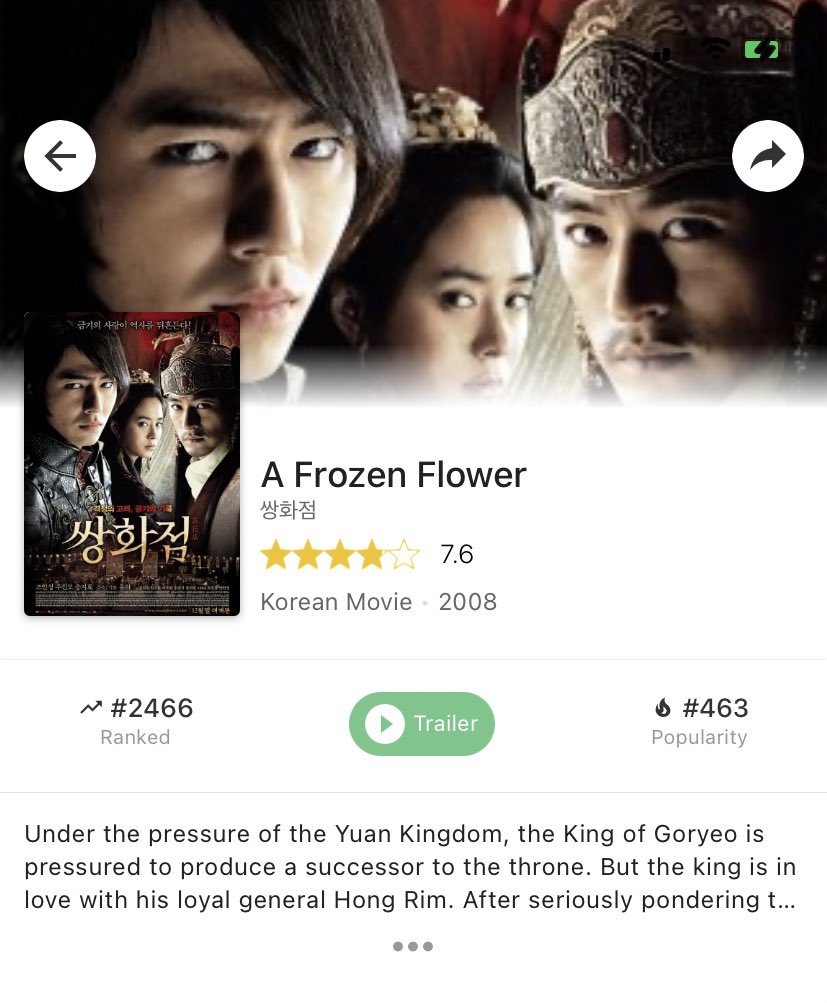
Task: Click the star rating row
Action: pyautogui.click(x=340, y=555)
